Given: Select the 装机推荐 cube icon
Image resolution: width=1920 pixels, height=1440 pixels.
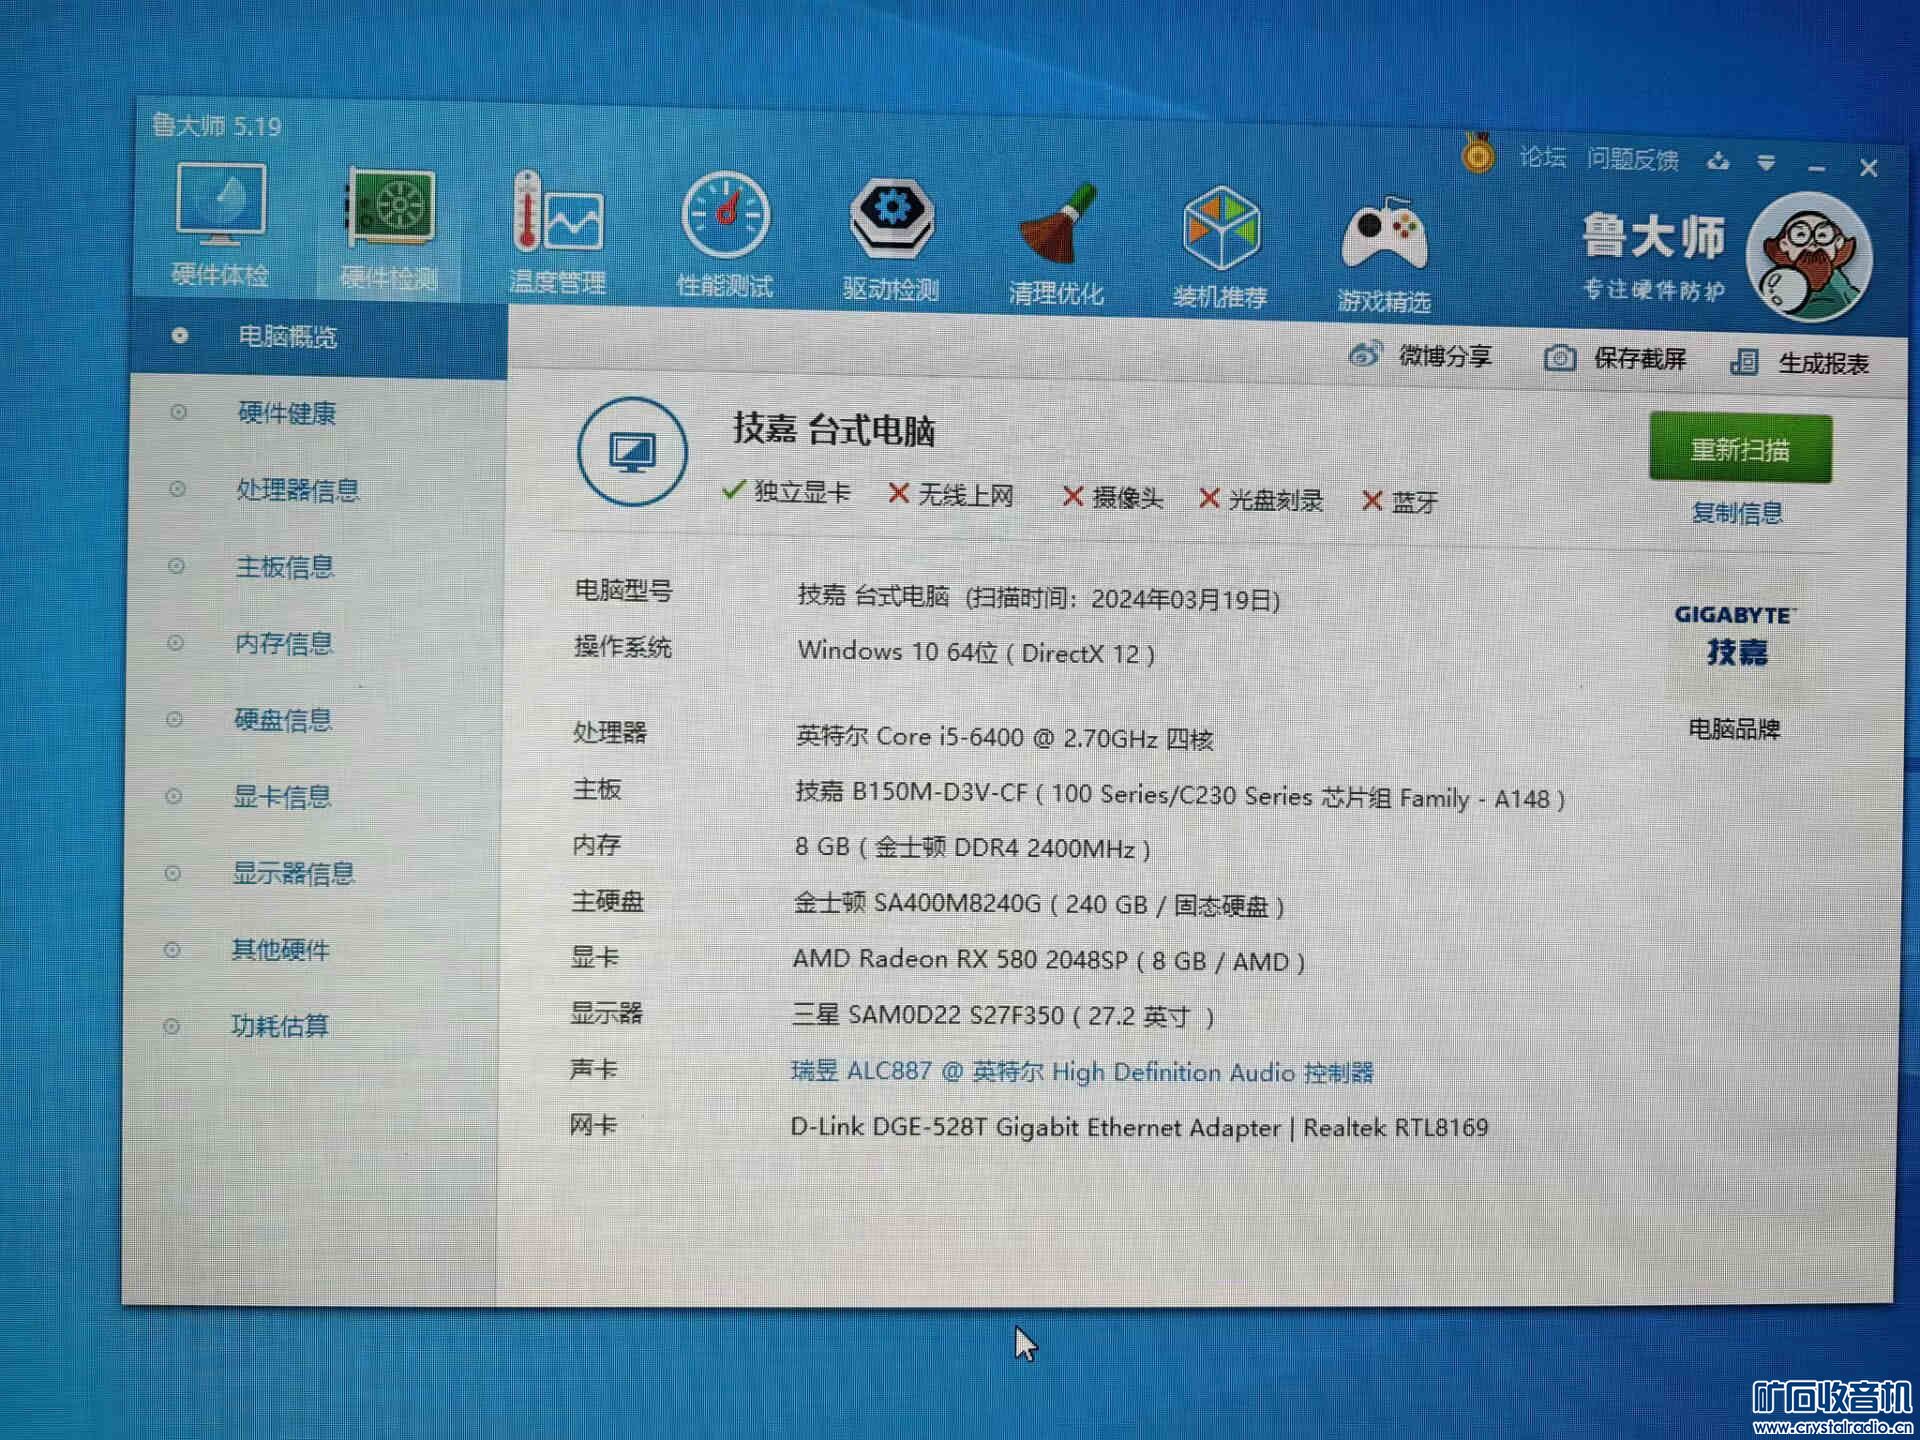Looking at the screenshot, I should coord(1220,228).
